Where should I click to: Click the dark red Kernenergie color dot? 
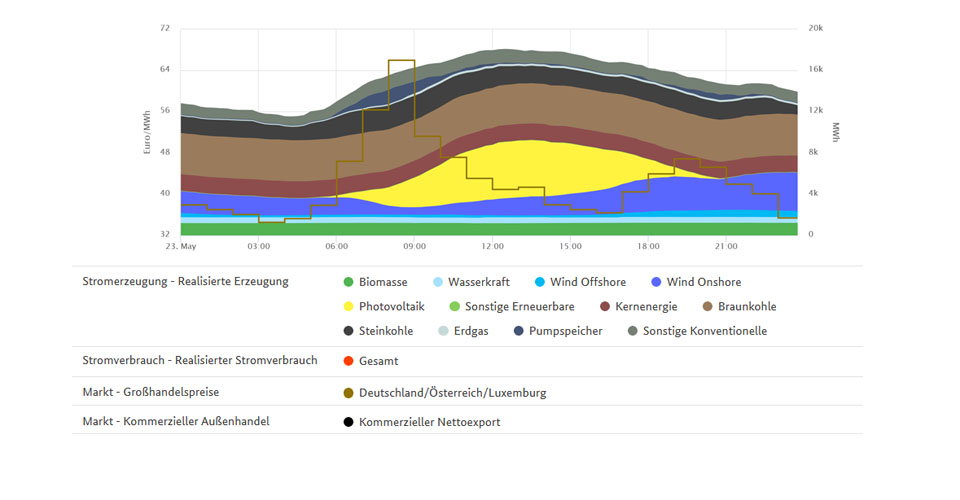pyautogui.click(x=605, y=307)
